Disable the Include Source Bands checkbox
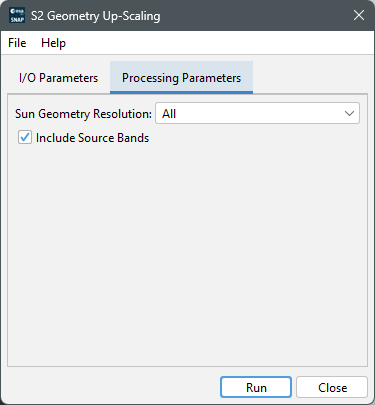This screenshot has width=375, height=405. coord(25,137)
